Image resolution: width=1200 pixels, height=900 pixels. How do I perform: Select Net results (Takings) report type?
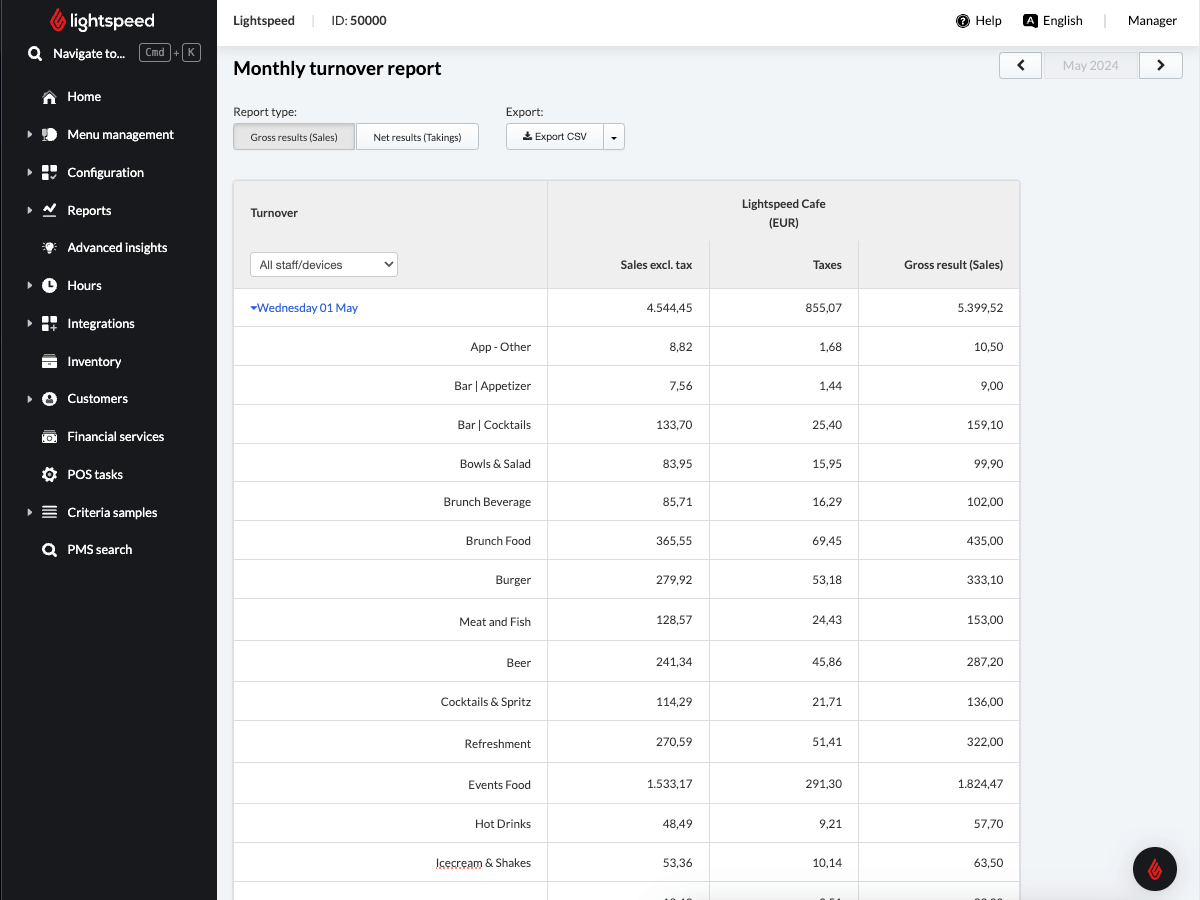417,137
